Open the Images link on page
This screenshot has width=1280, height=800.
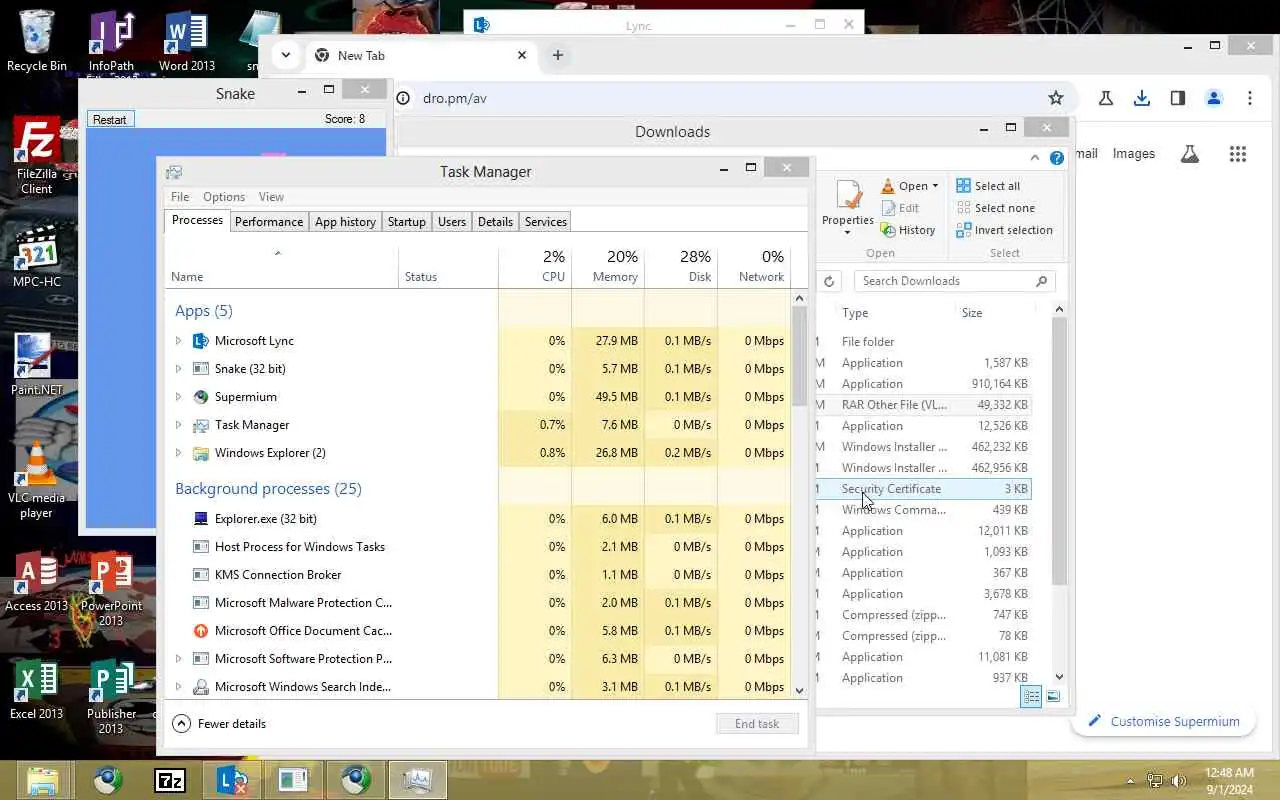[x=1134, y=154]
